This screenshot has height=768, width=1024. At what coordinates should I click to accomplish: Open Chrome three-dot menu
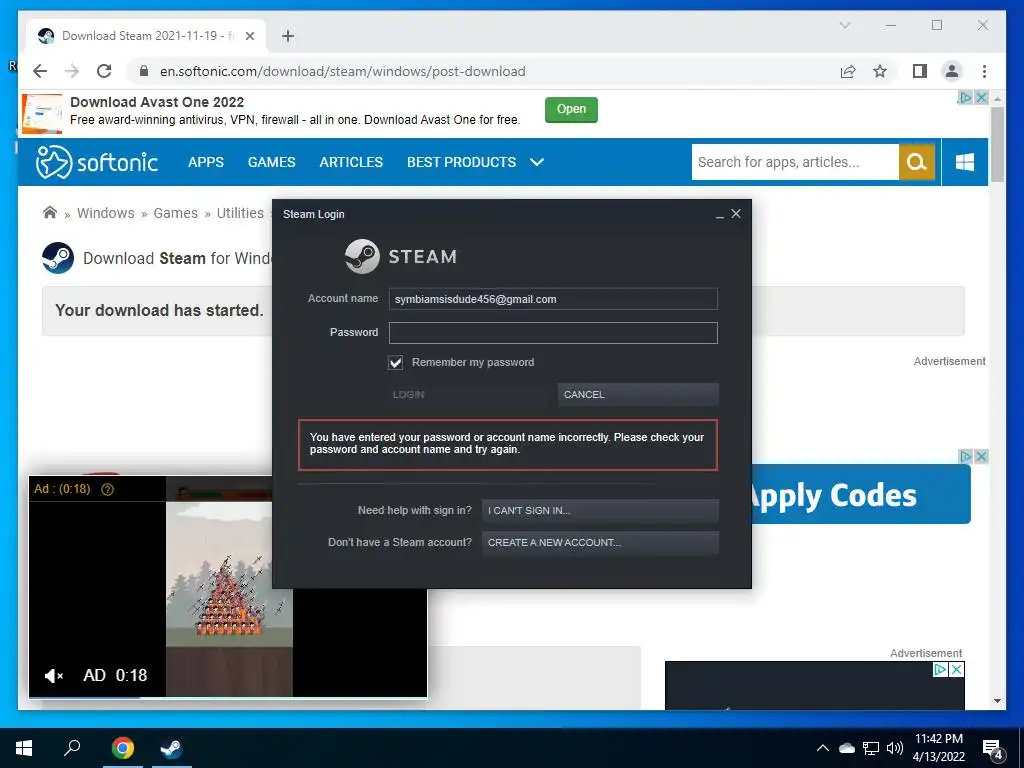click(984, 71)
